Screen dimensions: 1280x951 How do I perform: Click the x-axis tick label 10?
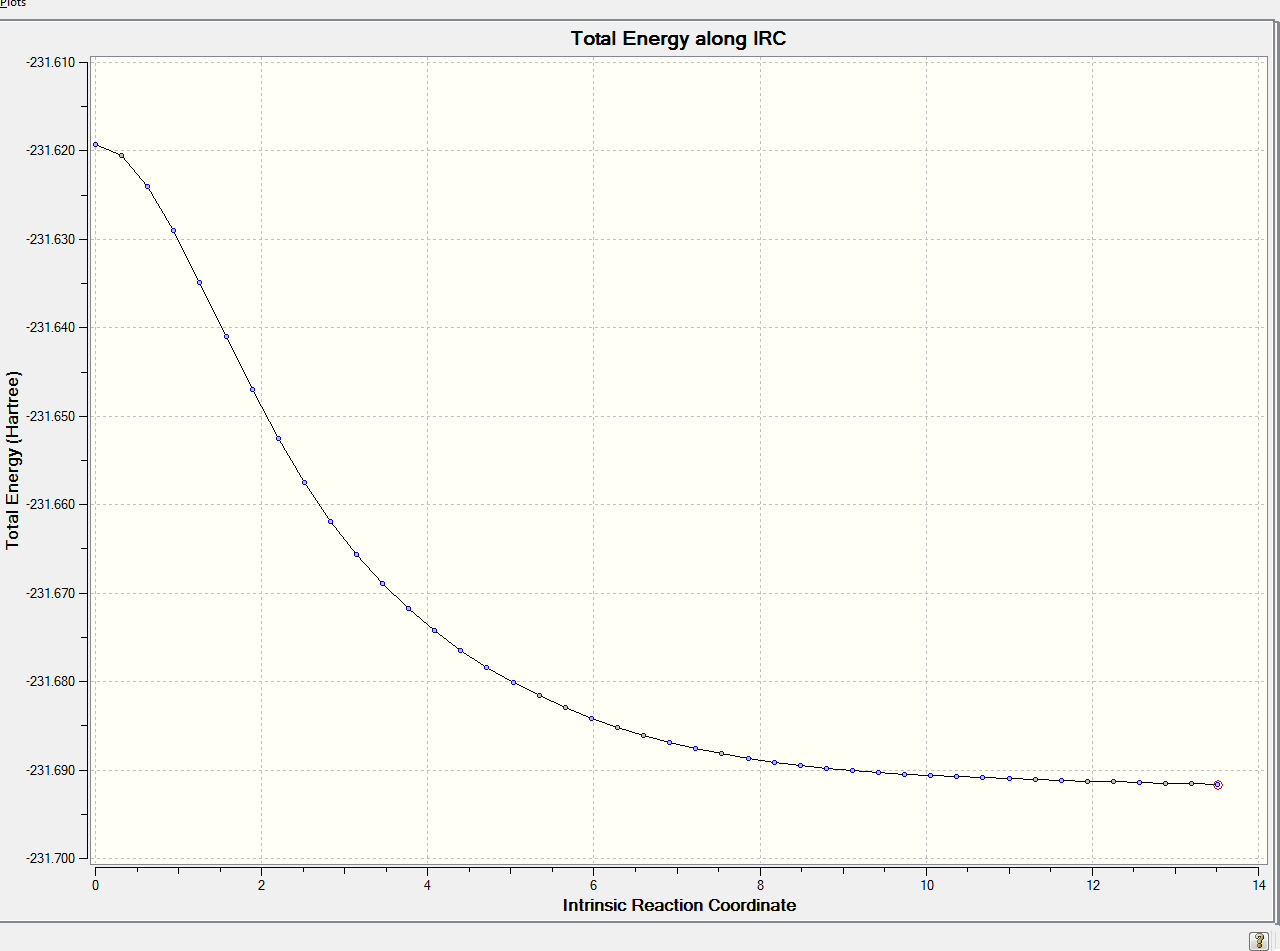point(926,885)
